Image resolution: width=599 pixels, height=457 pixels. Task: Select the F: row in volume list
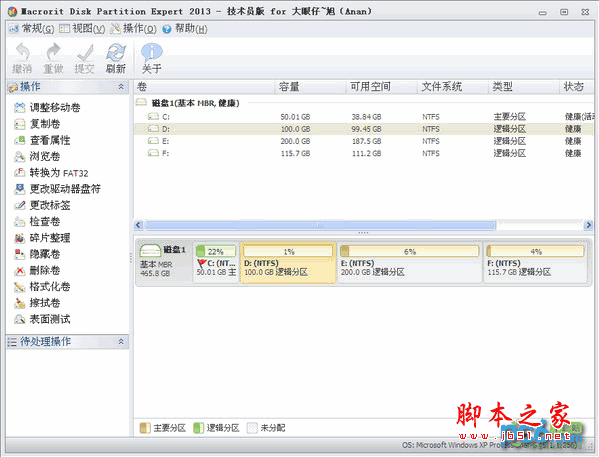[364, 153]
